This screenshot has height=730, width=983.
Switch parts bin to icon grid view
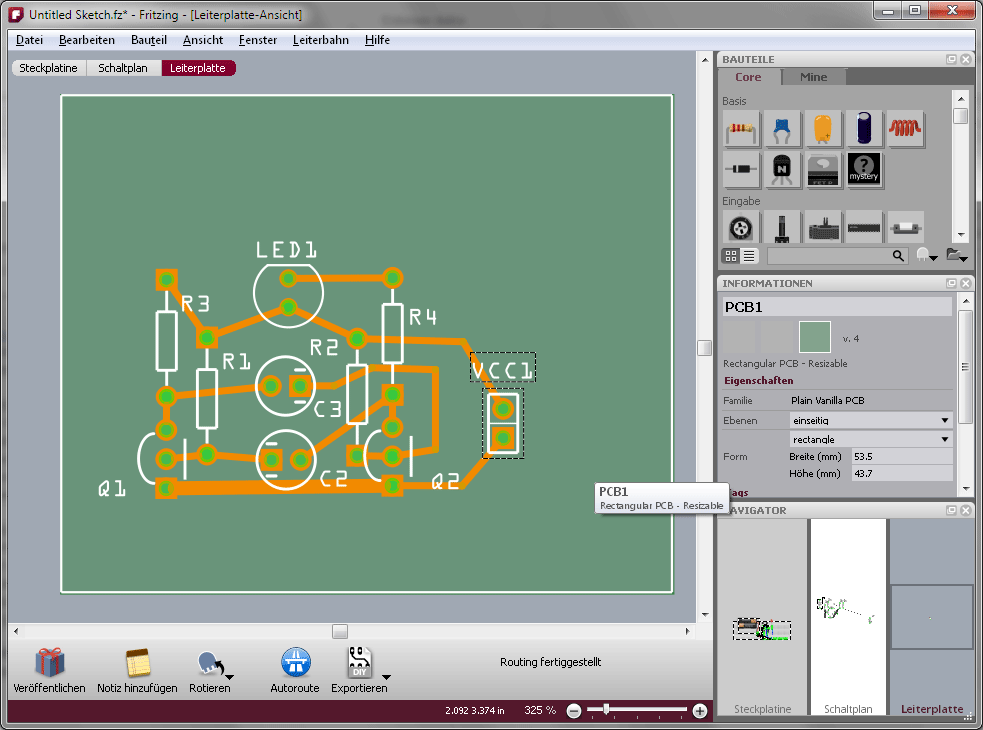[730, 256]
